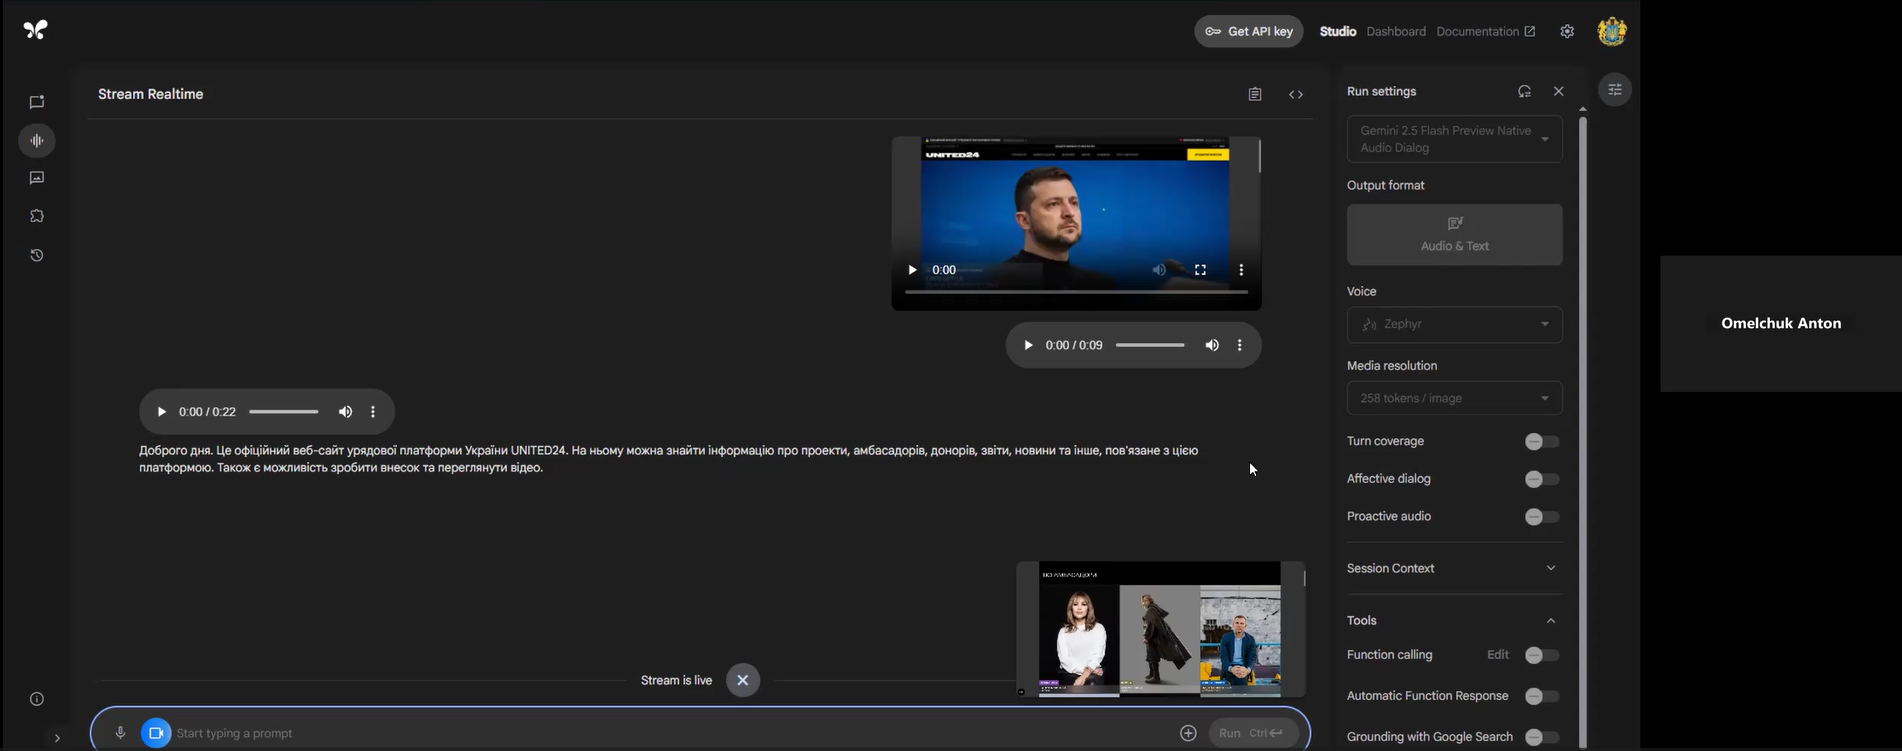Image resolution: width=1902 pixels, height=751 pixels.
Task: Turn on Affective dialog switch
Action: 1541,479
